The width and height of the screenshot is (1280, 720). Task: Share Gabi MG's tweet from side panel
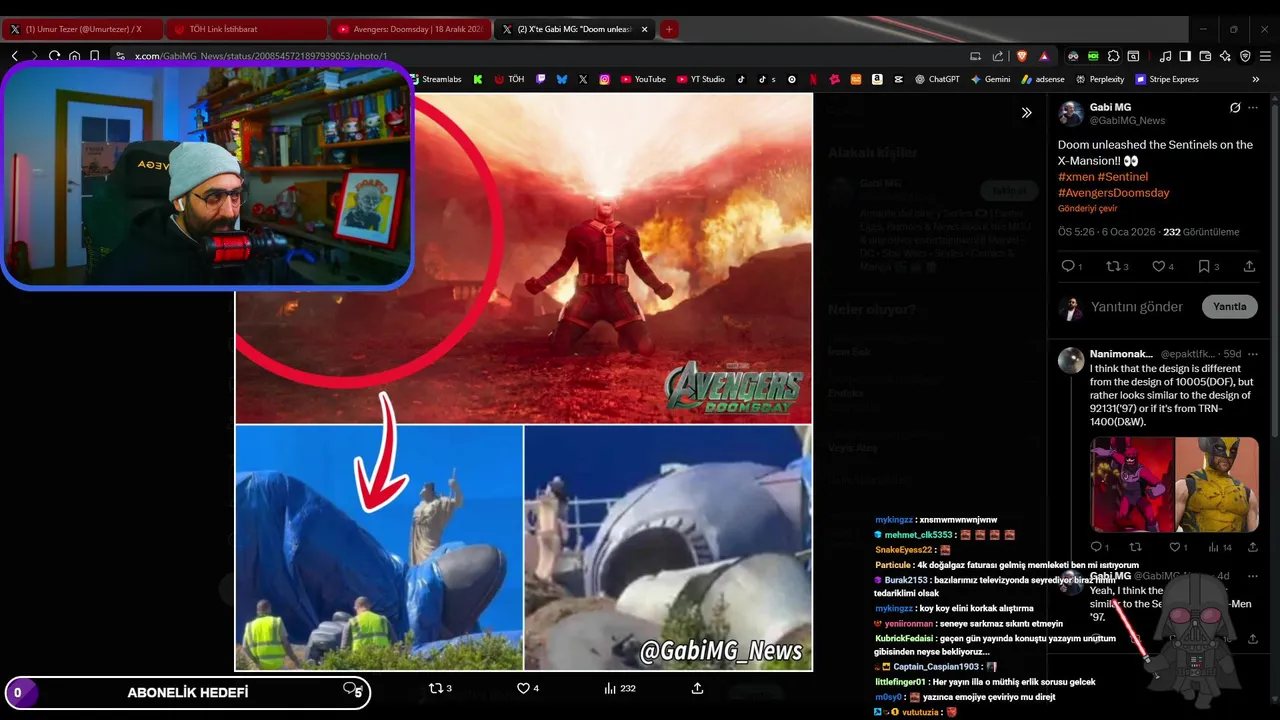point(1249,267)
